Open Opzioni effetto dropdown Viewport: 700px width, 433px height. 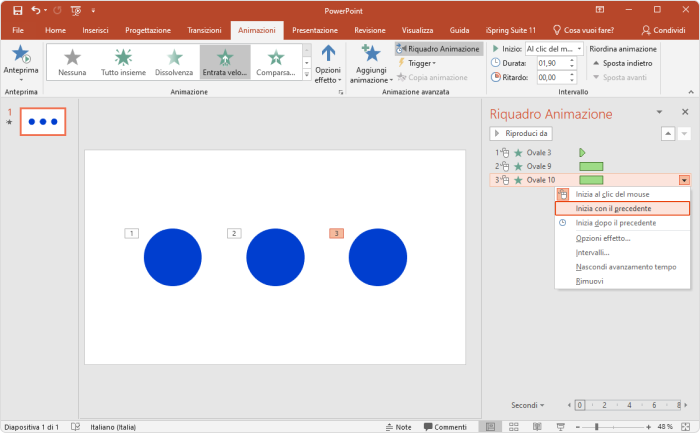[x=328, y=65]
